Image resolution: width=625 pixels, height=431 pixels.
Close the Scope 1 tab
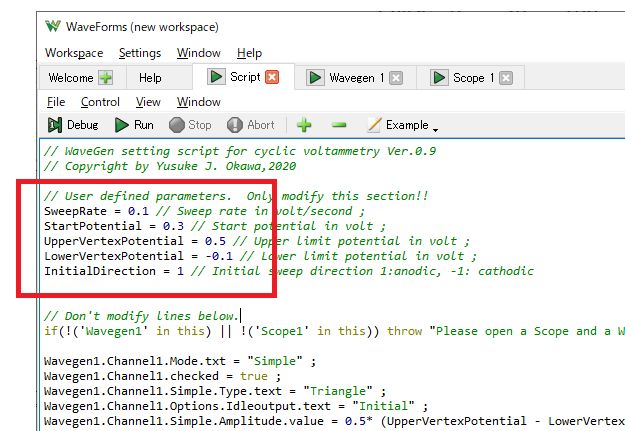click(505, 78)
